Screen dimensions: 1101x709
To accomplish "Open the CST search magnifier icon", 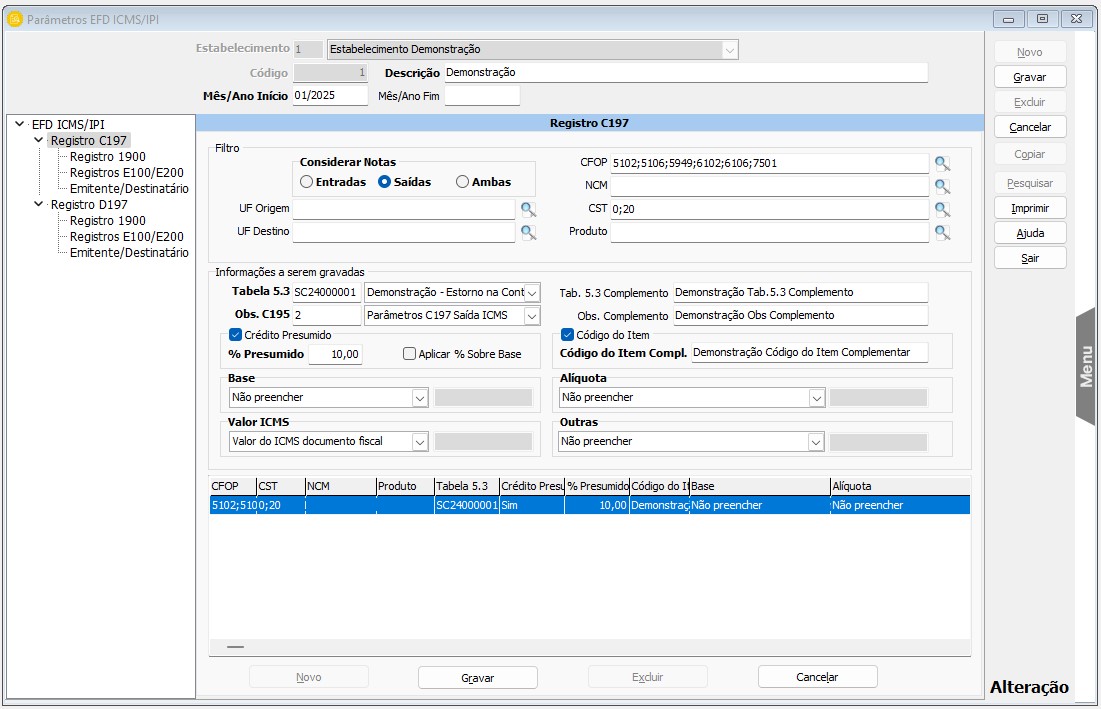I will coord(941,209).
